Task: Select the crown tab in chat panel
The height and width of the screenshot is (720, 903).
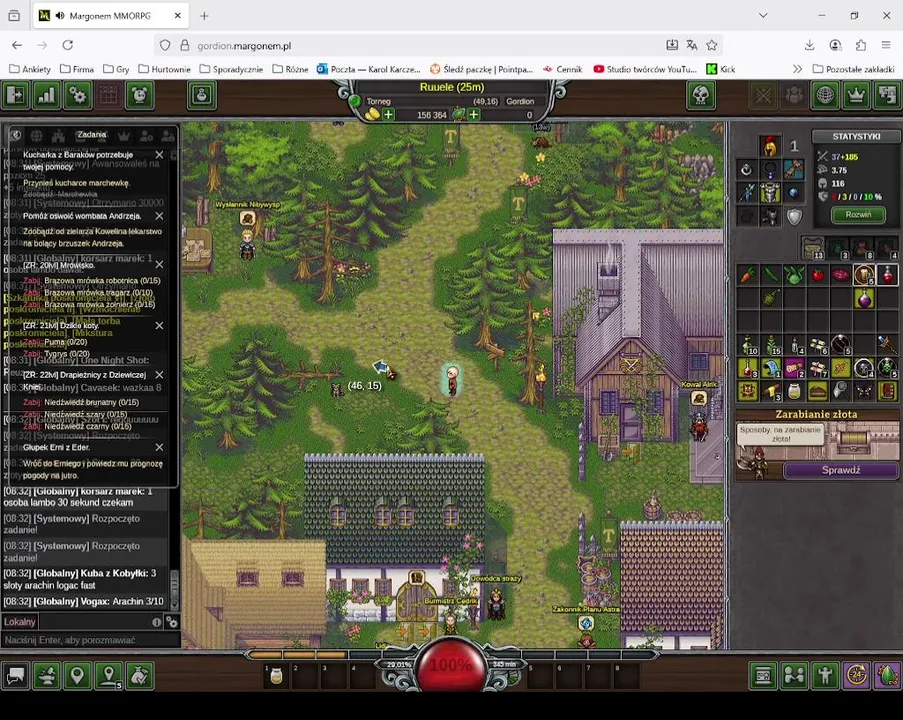Action: tap(124, 136)
